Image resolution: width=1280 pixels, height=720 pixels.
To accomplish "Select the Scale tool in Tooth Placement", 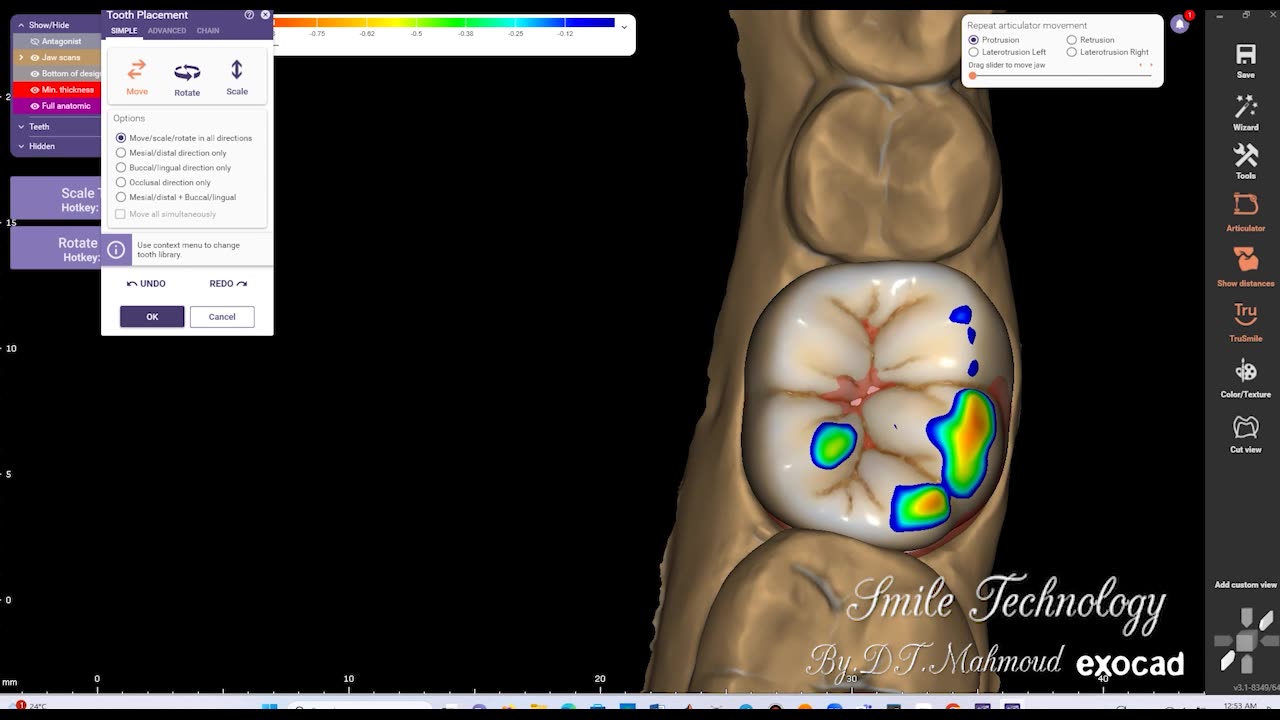I will point(237,77).
